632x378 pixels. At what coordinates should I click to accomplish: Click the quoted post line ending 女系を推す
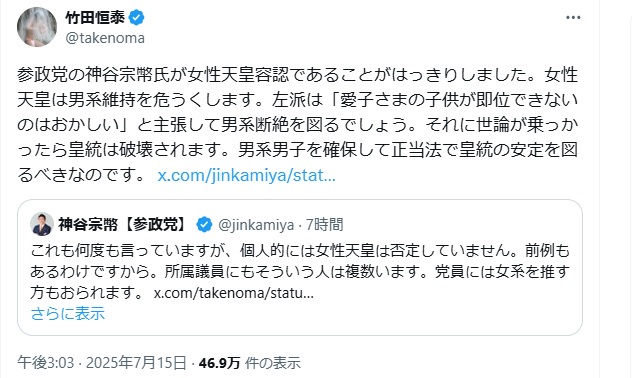coord(300,272)
